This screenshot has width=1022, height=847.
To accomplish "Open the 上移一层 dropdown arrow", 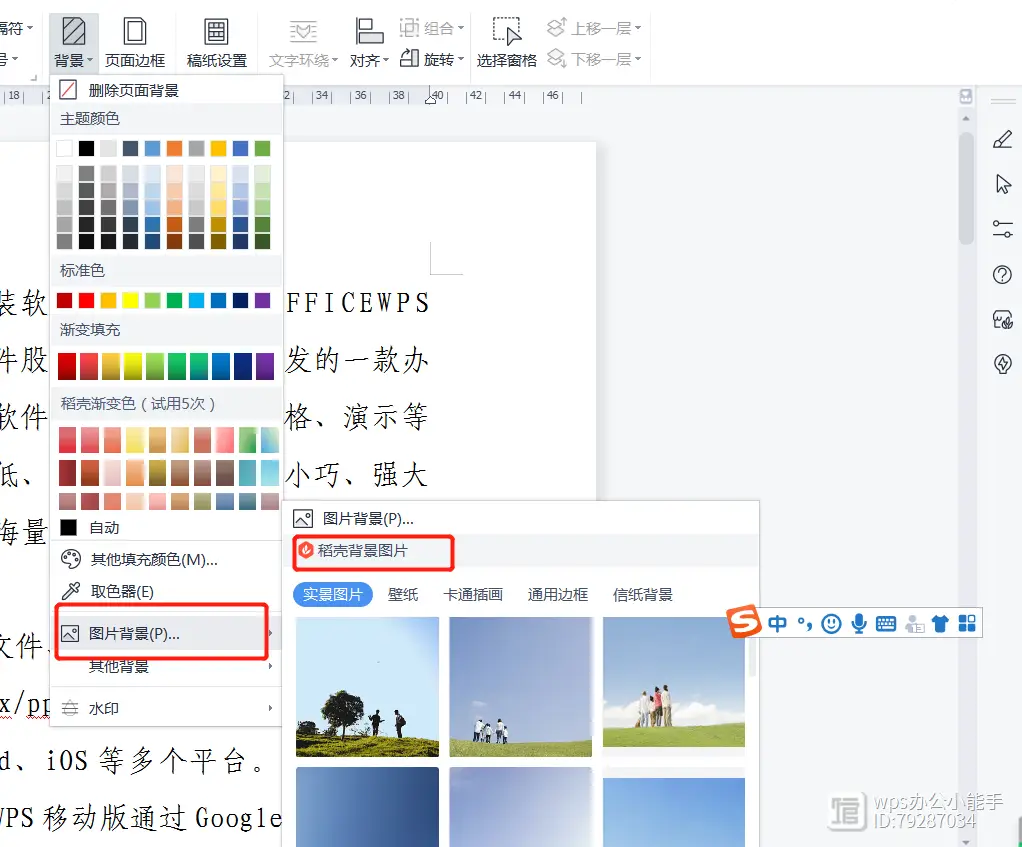I will tap(638, 28).
